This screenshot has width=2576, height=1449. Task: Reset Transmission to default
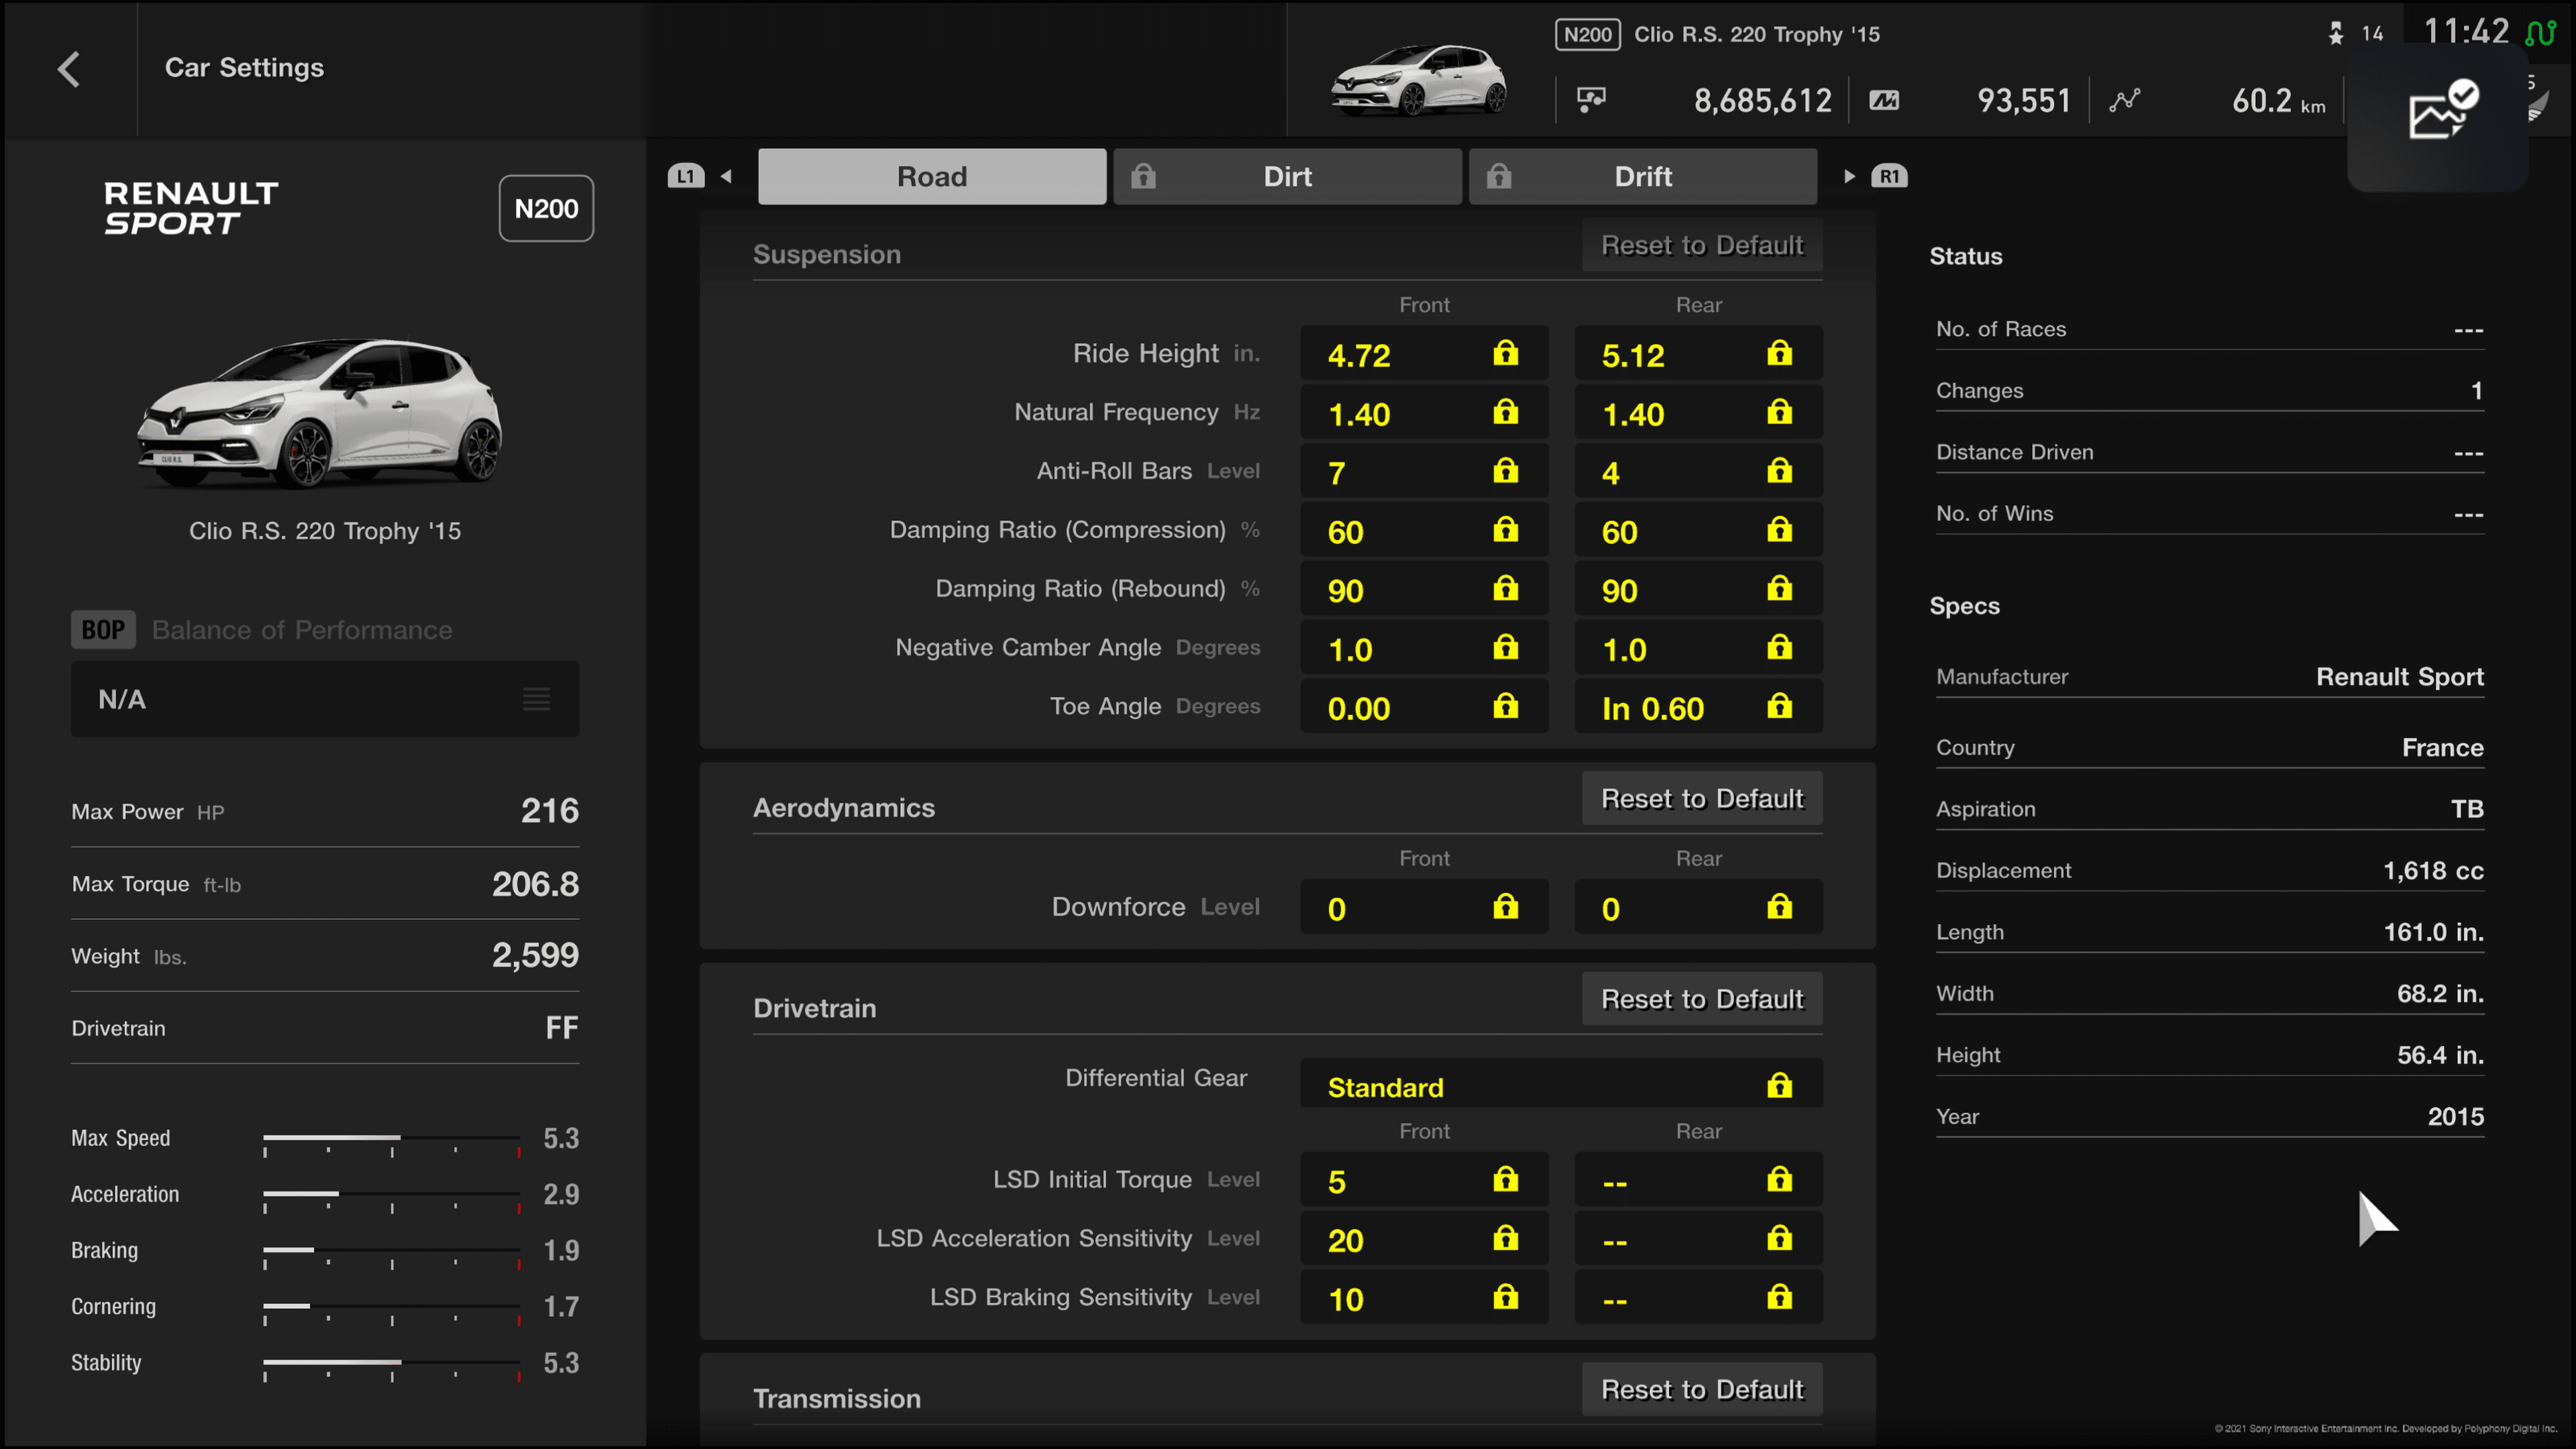point(1702,1390)
